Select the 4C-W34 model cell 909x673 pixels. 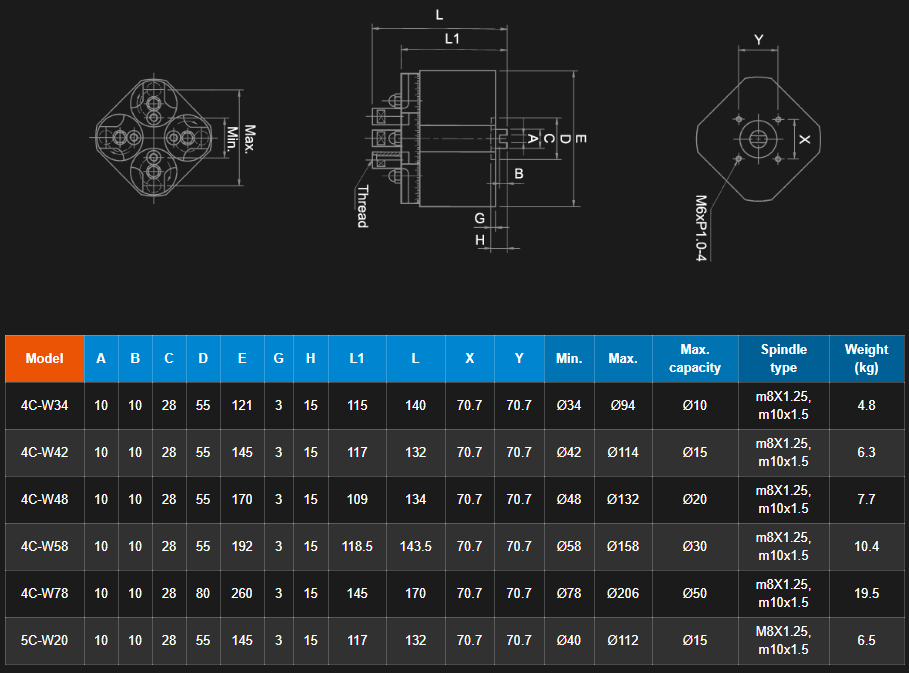click(44, 405)
